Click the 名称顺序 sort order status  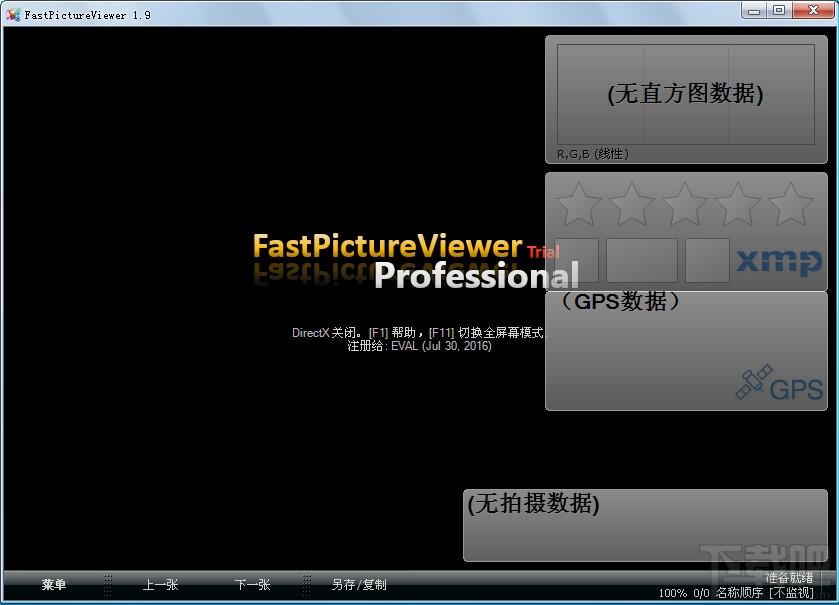pyautogui.click(x=739, y=593)
